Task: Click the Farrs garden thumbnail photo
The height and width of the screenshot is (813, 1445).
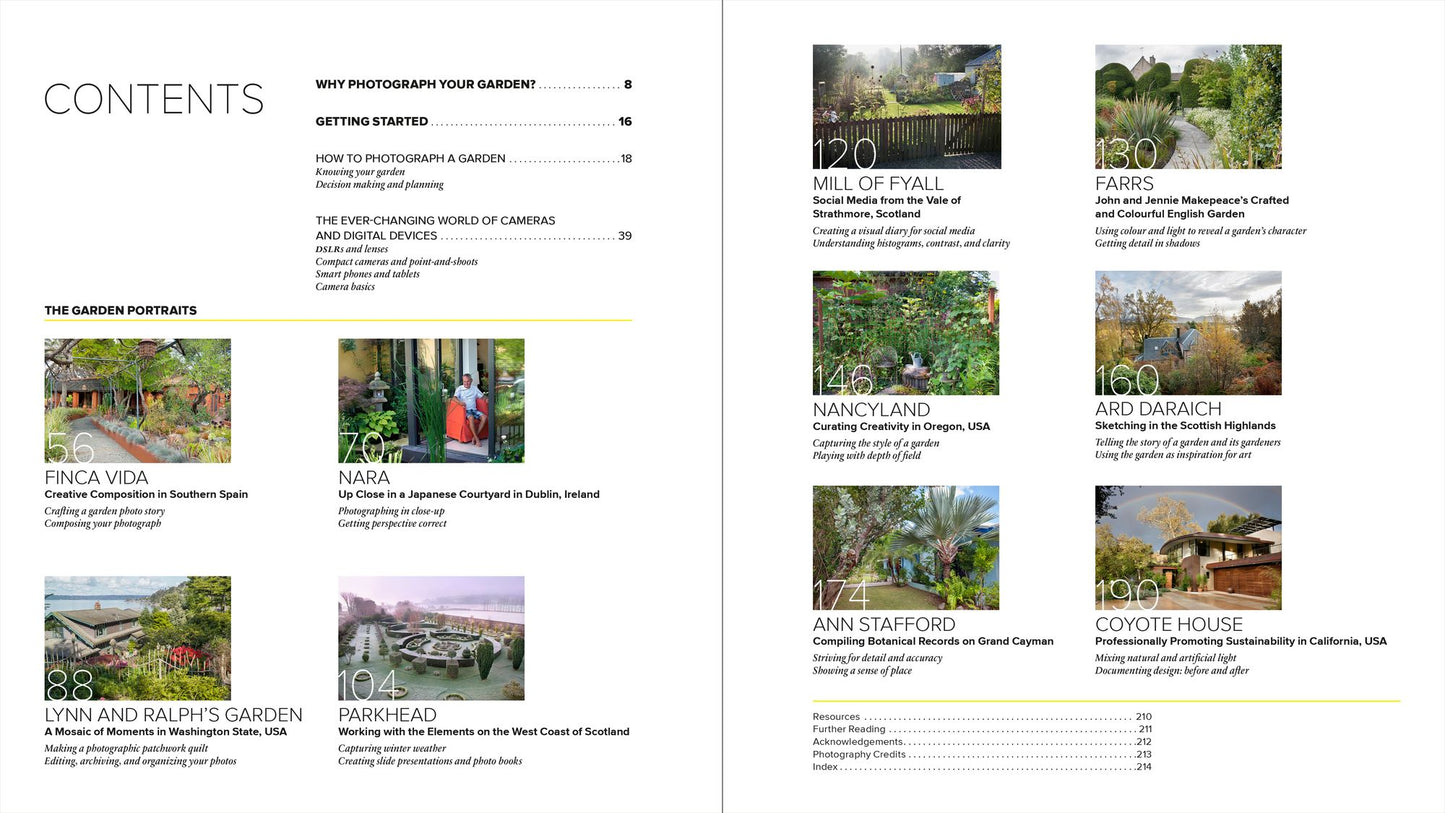Action: point(1188,107)
